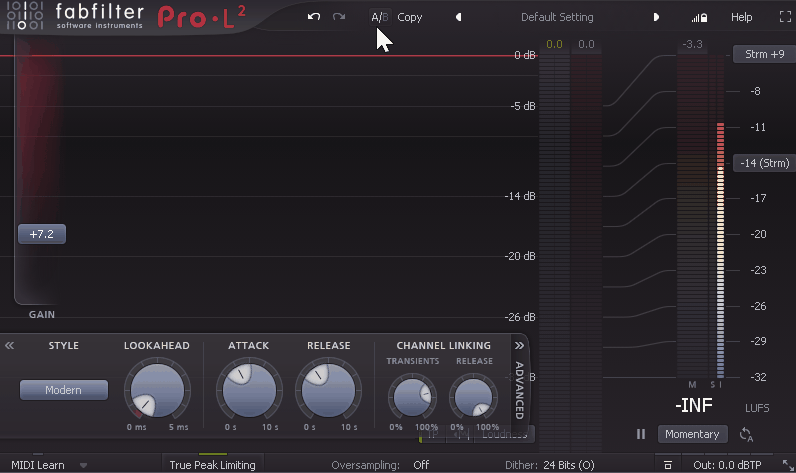Click the window resize arrows icon

tap(787, 465)
